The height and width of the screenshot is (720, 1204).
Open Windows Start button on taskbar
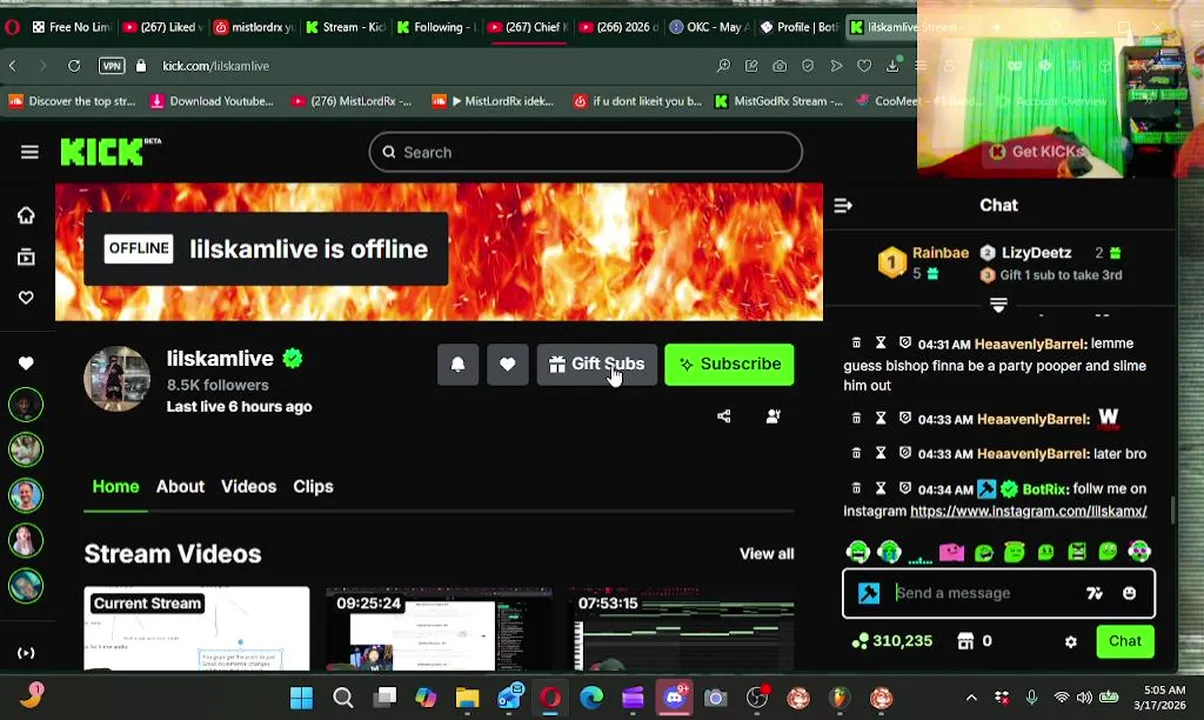(x=301, y=697)
